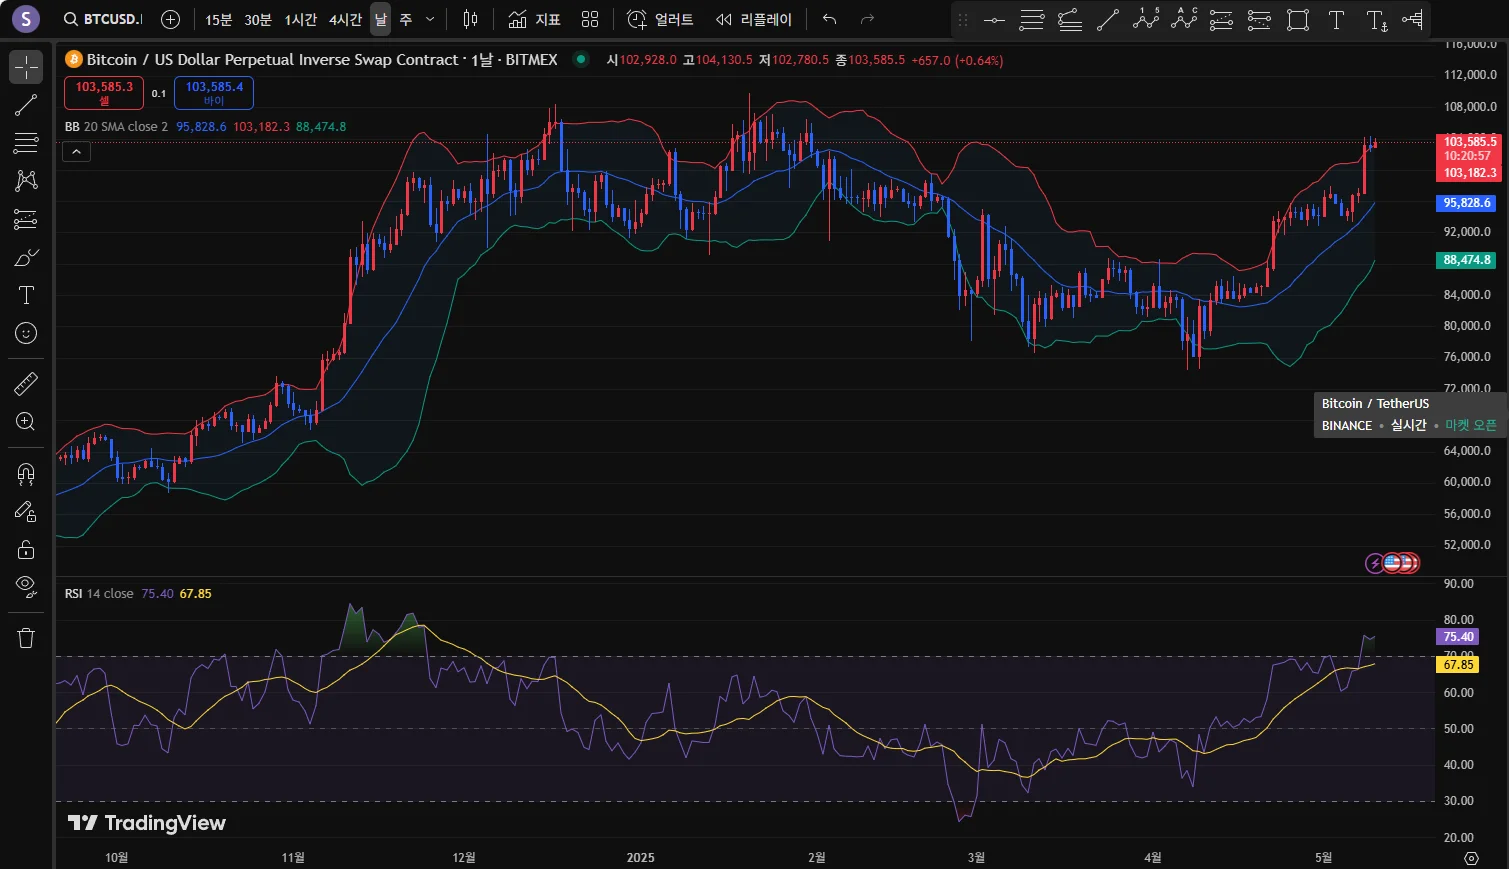Open the brush drawing tool
This screenshot has height=869, width=1509.
click(26, 258)
